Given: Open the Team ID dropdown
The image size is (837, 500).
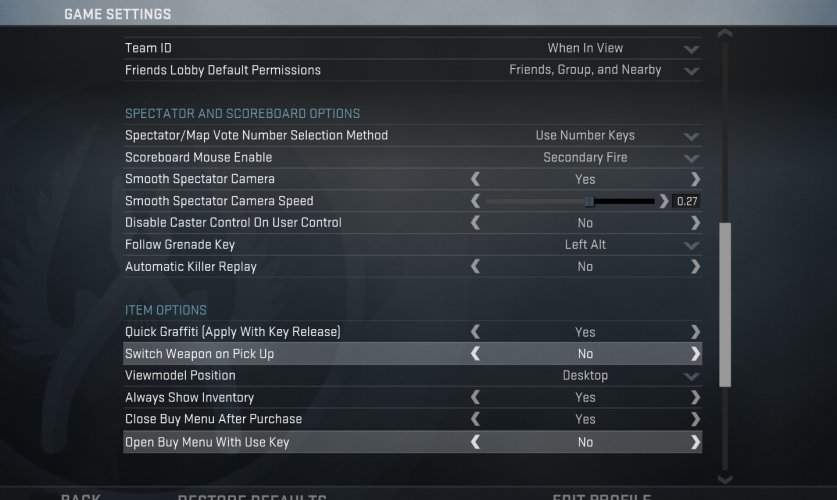Looking at the screenshot, I should point(691,49).
